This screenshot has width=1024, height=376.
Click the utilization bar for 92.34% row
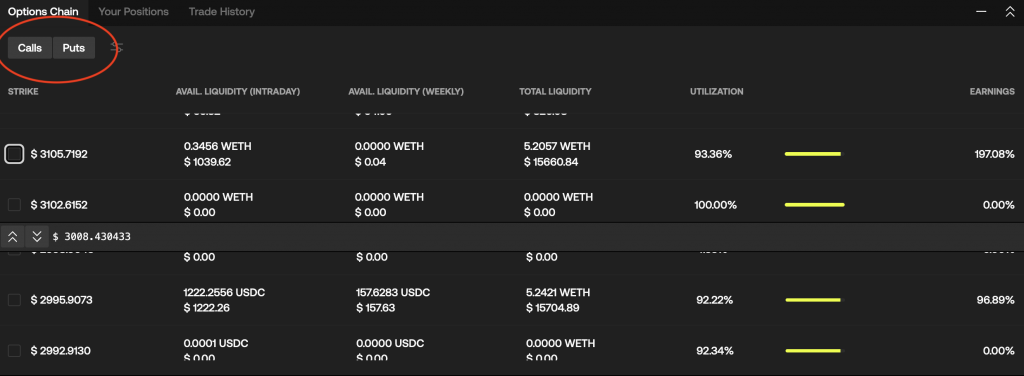814,351
